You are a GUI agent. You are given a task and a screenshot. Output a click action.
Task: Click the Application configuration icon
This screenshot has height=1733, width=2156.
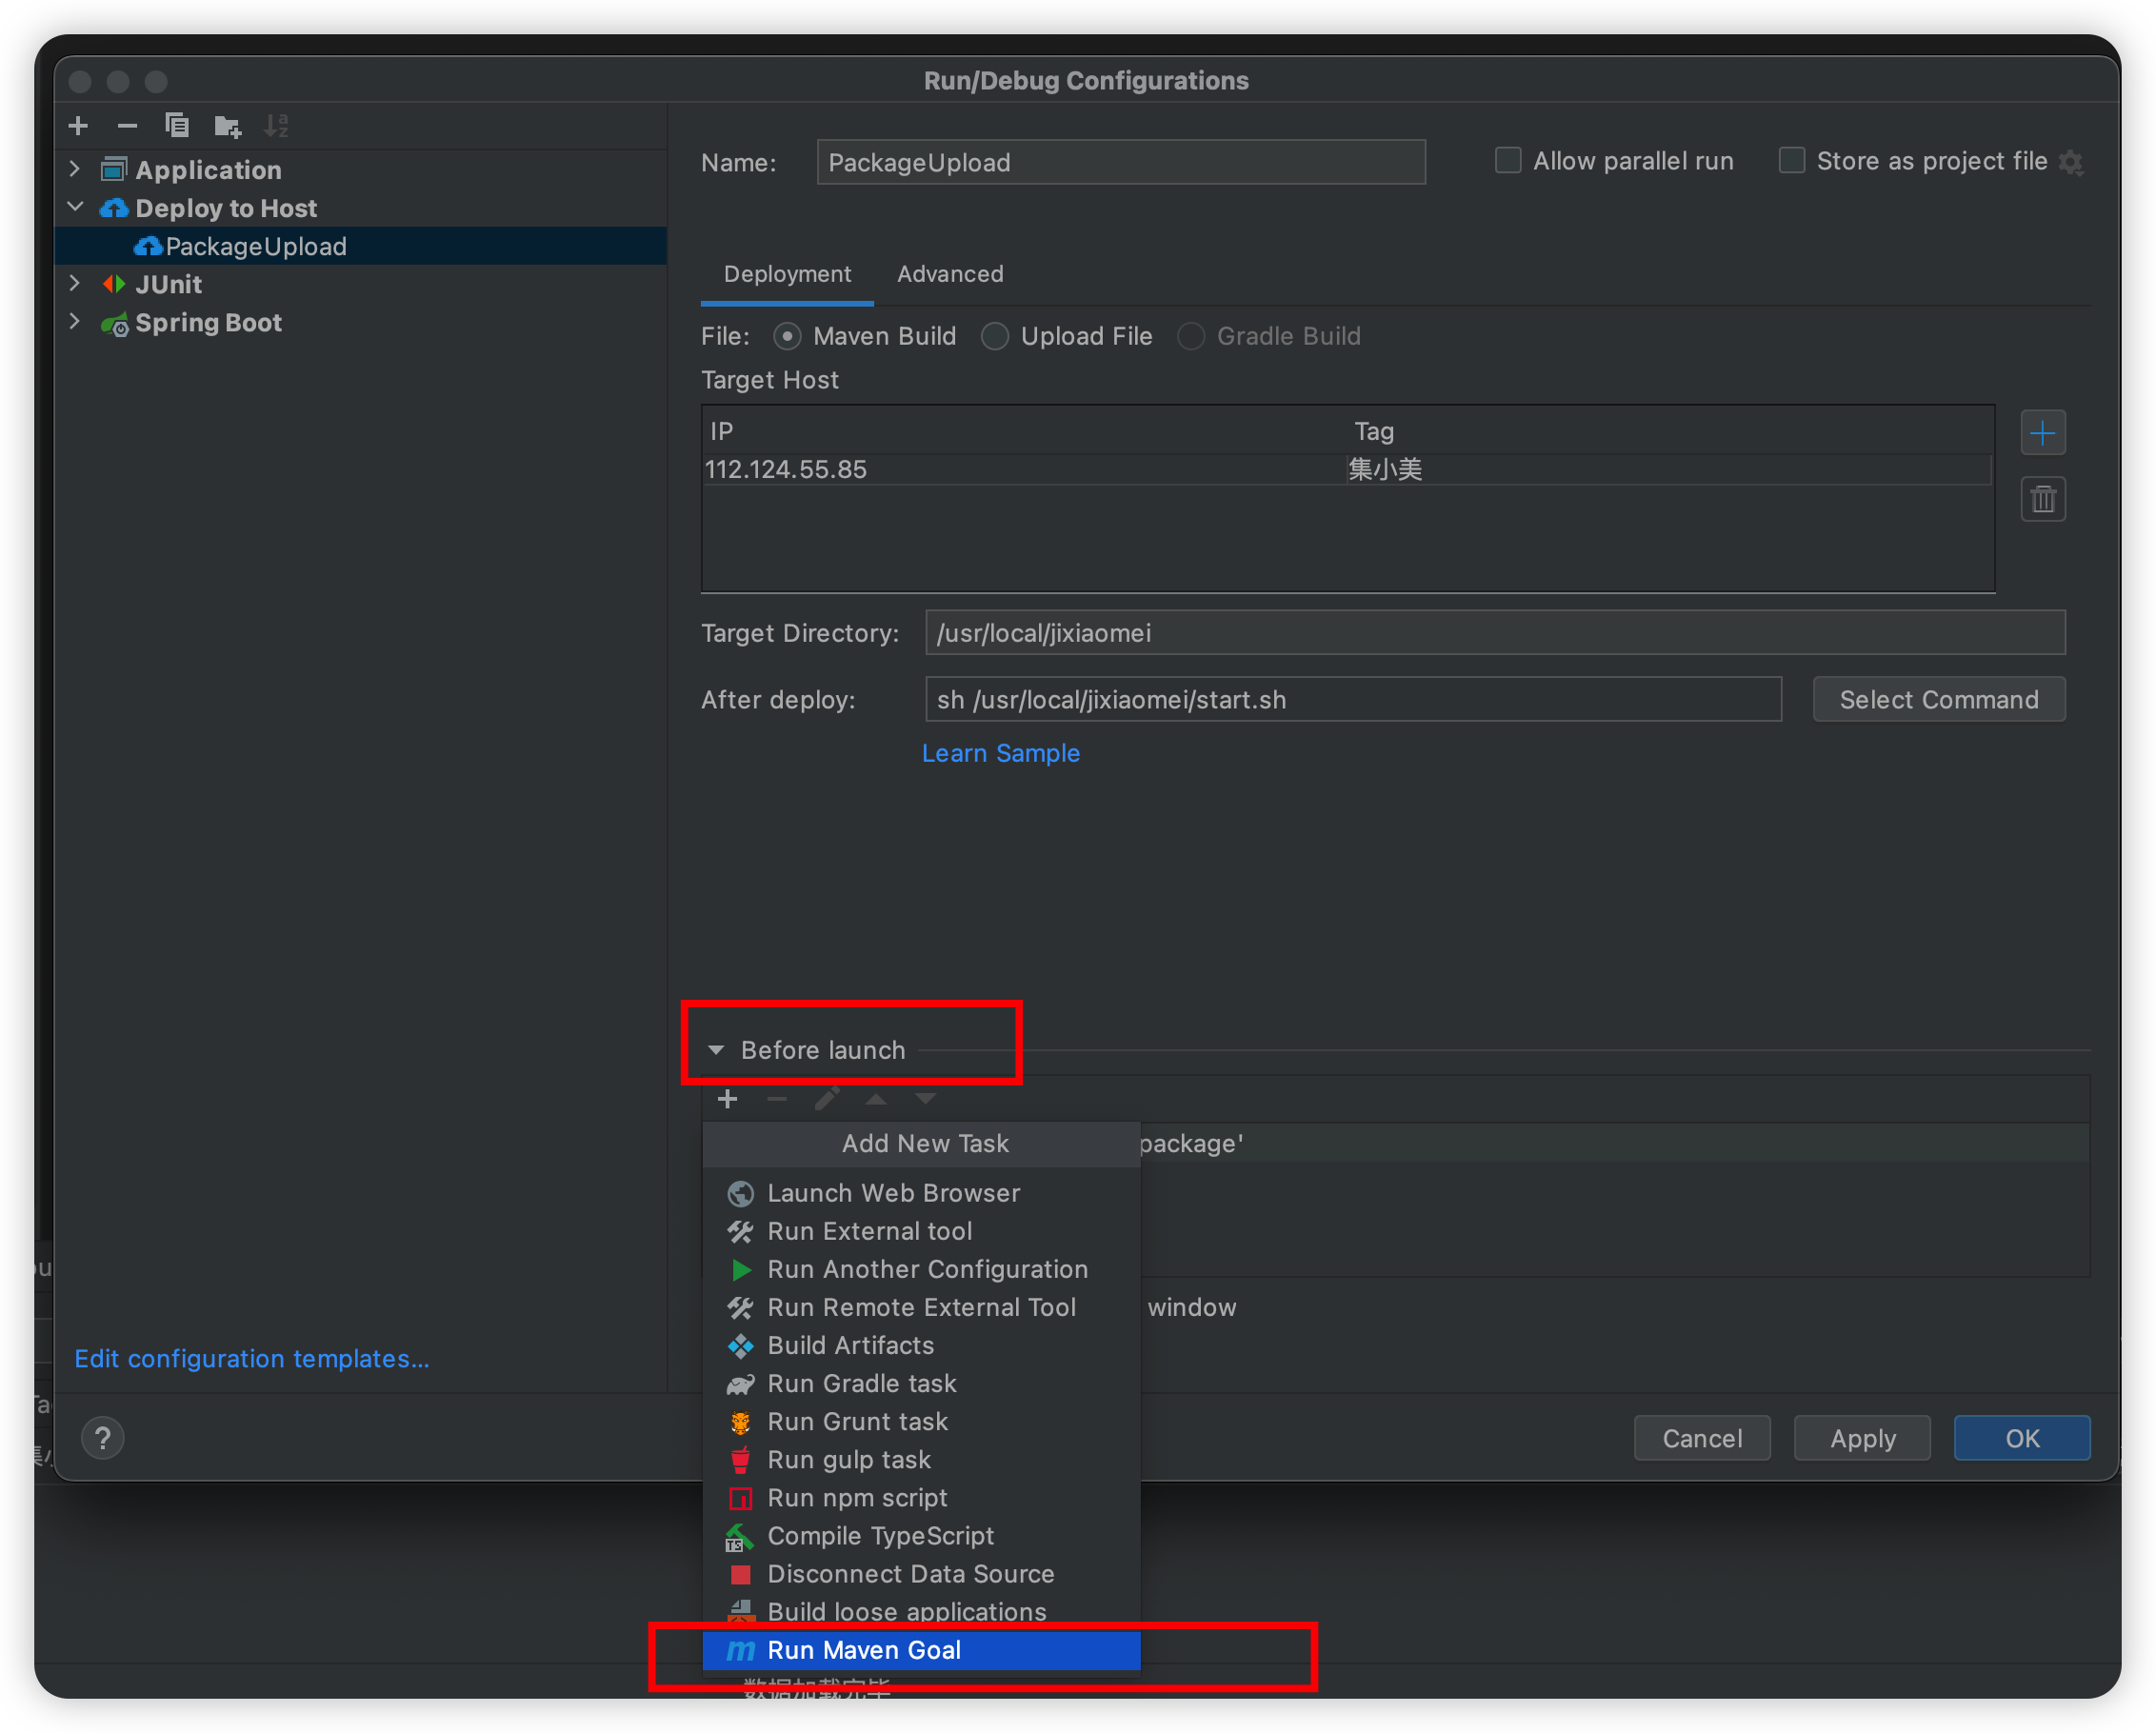pyautogui.click(x=117, y=168)
